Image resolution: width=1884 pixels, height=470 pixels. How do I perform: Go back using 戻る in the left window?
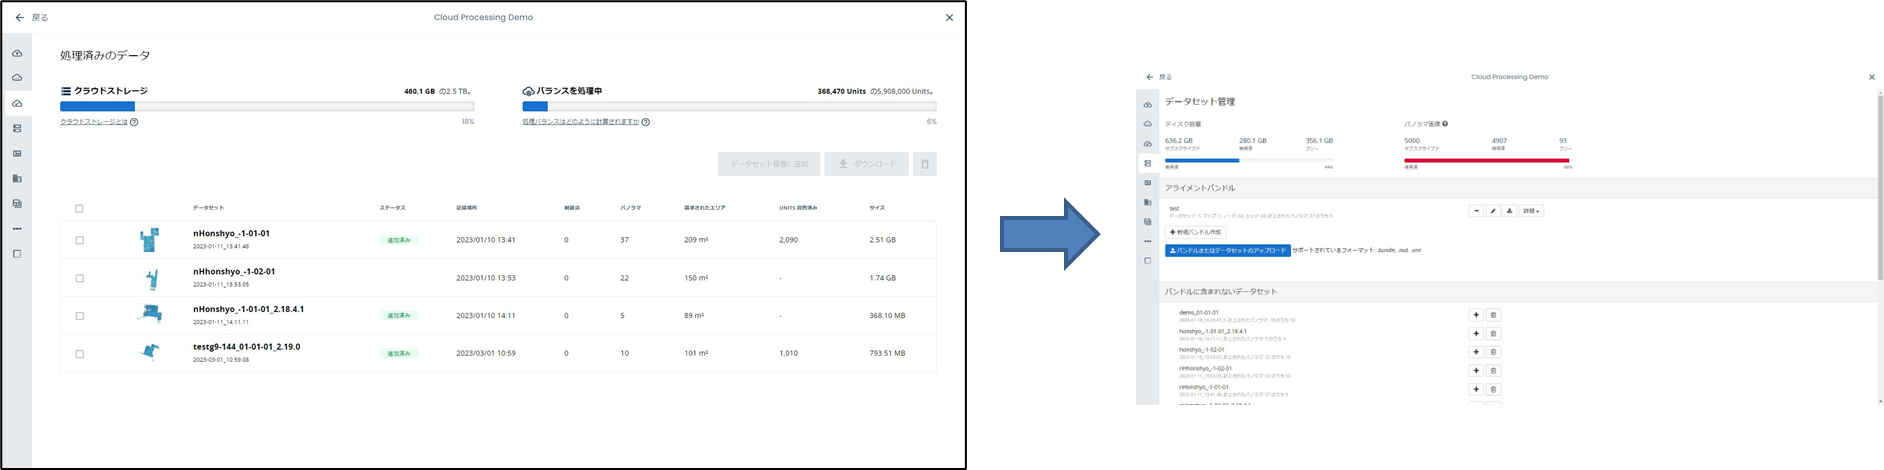click(31, 17)
